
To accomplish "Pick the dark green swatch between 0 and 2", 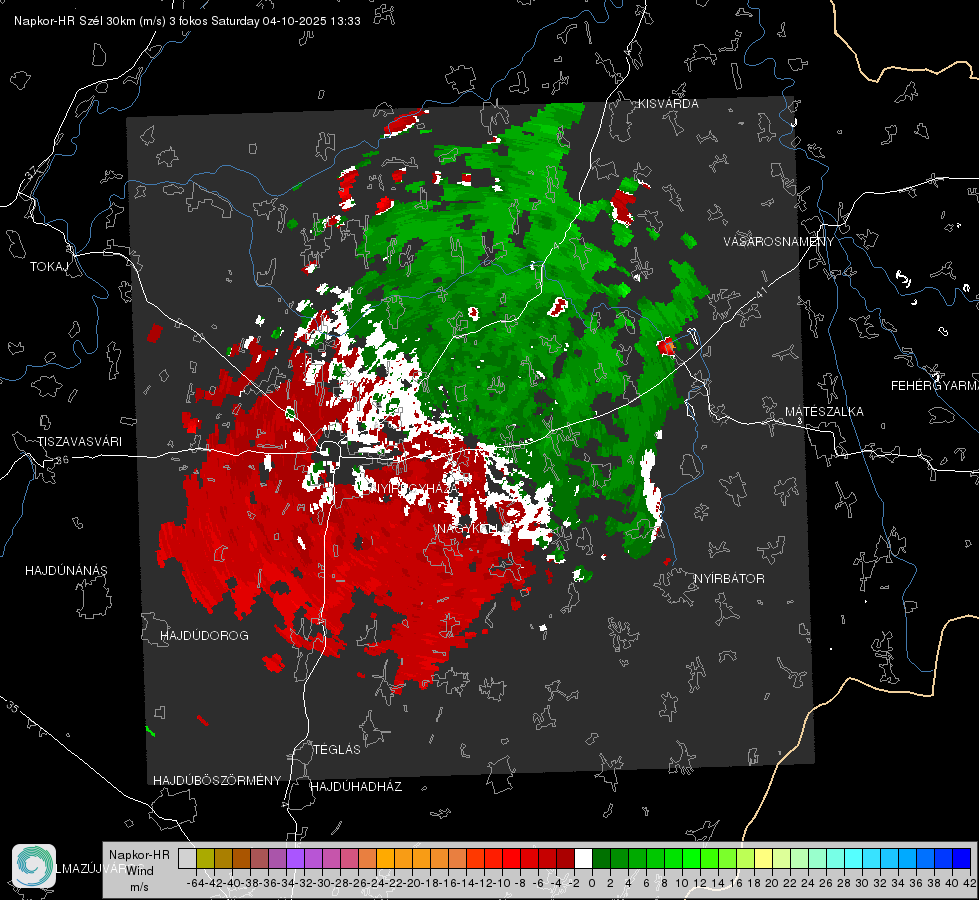I will [601, 858].
